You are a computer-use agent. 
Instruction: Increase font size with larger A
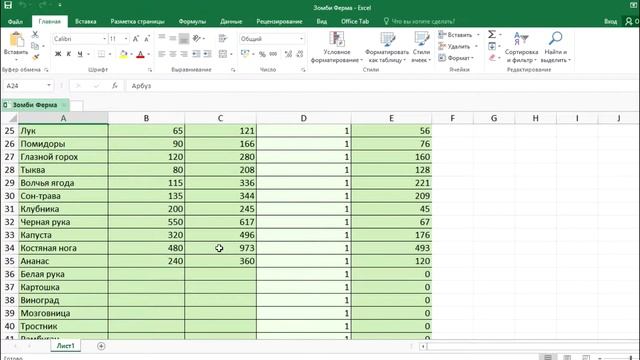(x=136, y=39)
